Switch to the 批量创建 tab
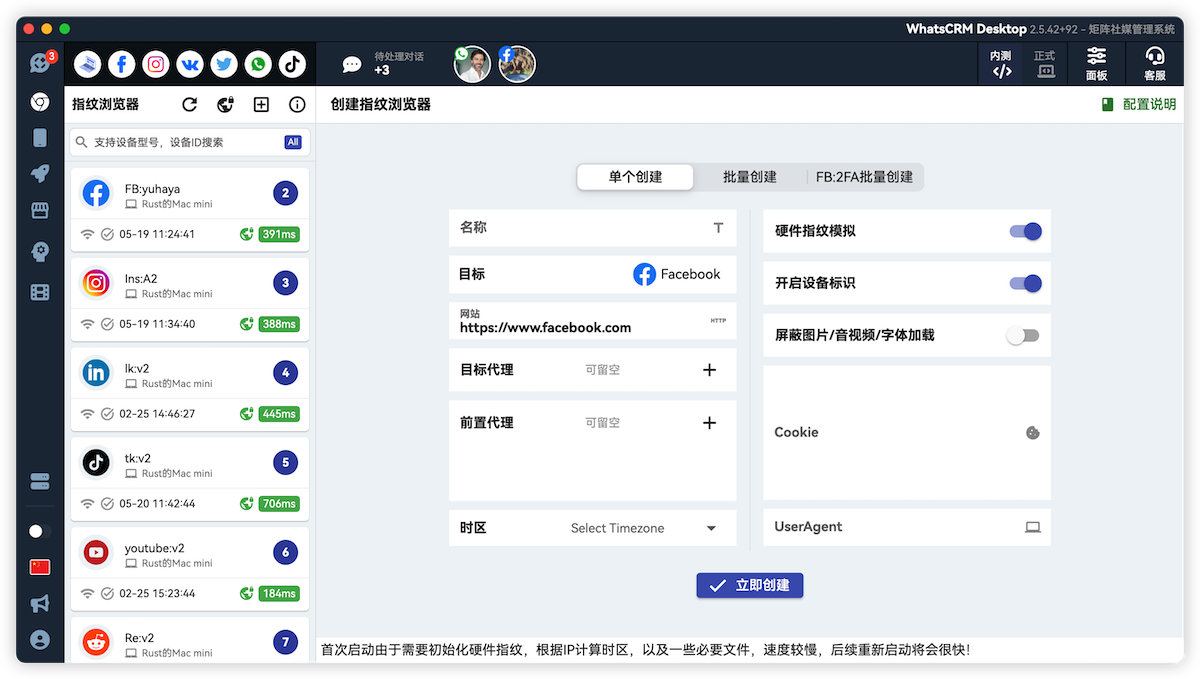Viewport: 1200px width, 679px height. click(x=750, y=177)
